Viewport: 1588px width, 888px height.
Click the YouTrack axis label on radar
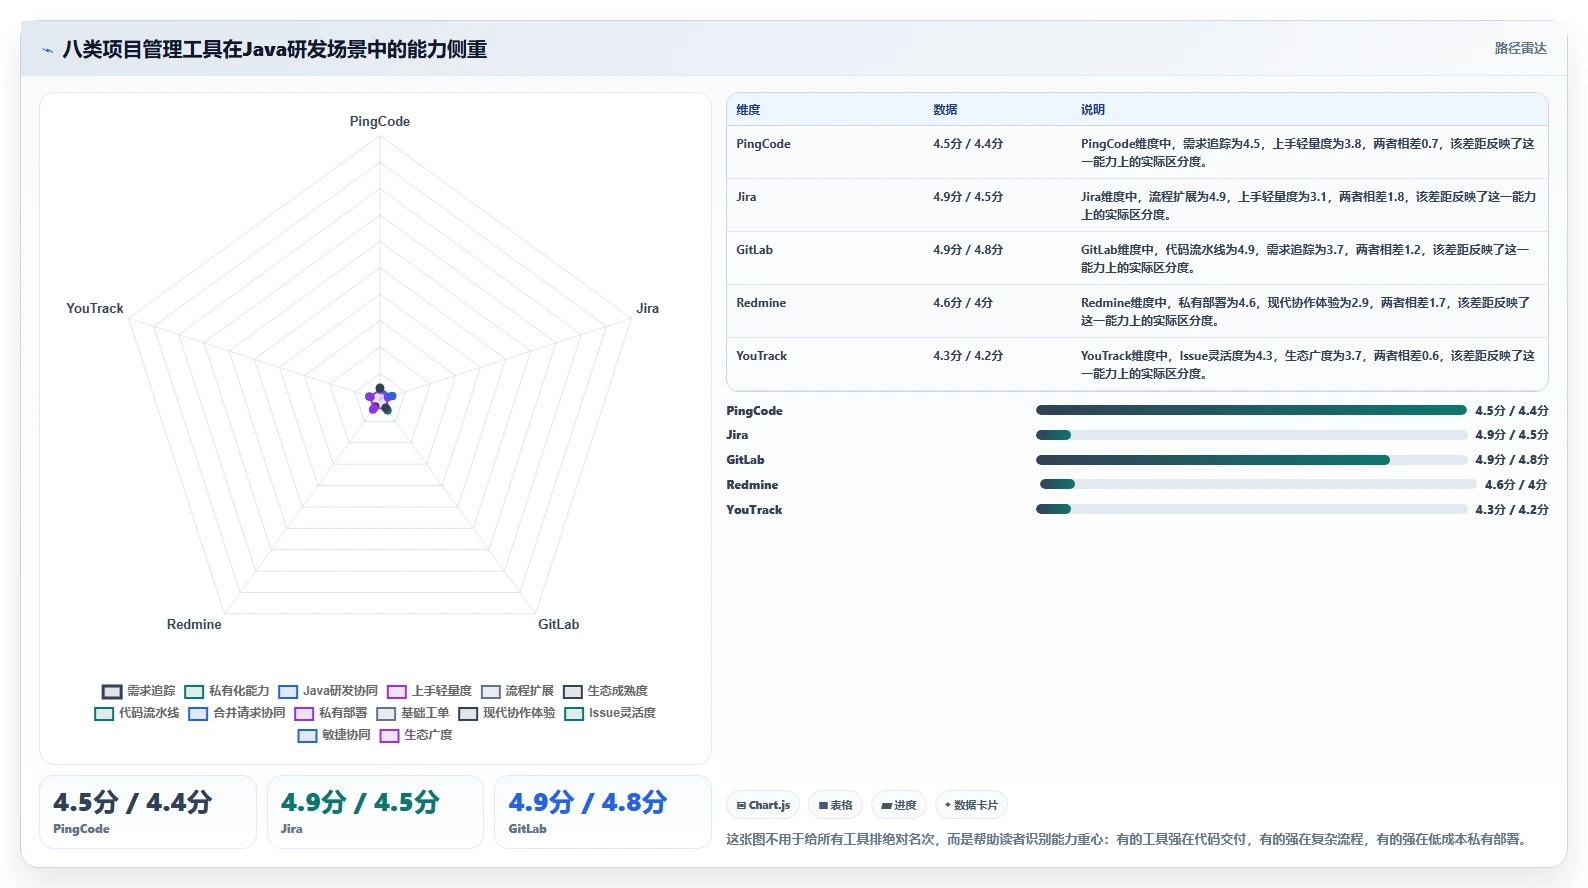pos(95,308)
